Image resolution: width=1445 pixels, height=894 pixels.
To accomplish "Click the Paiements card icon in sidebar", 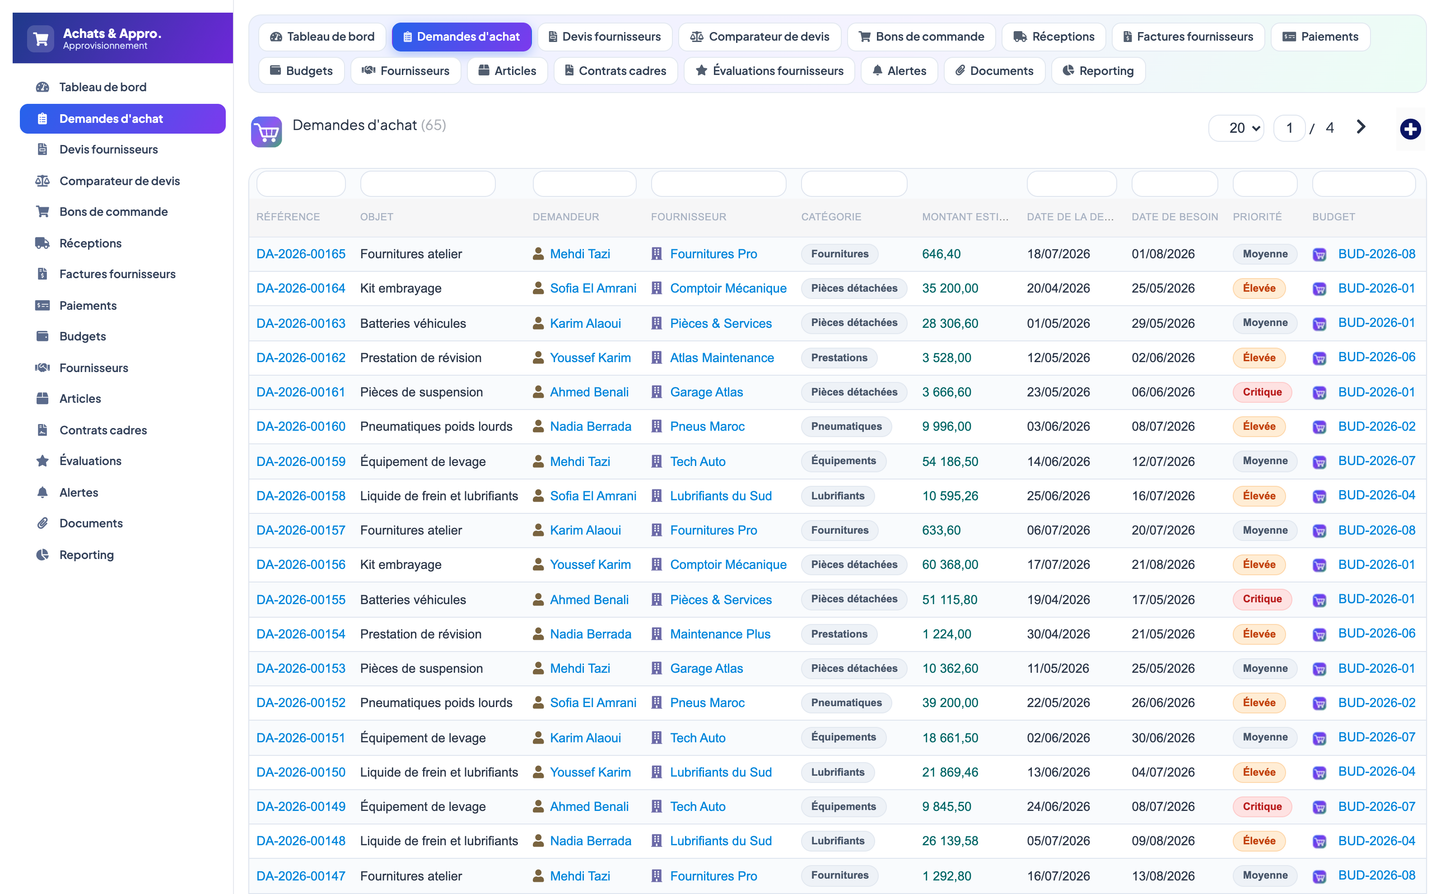I will [42, 306].
